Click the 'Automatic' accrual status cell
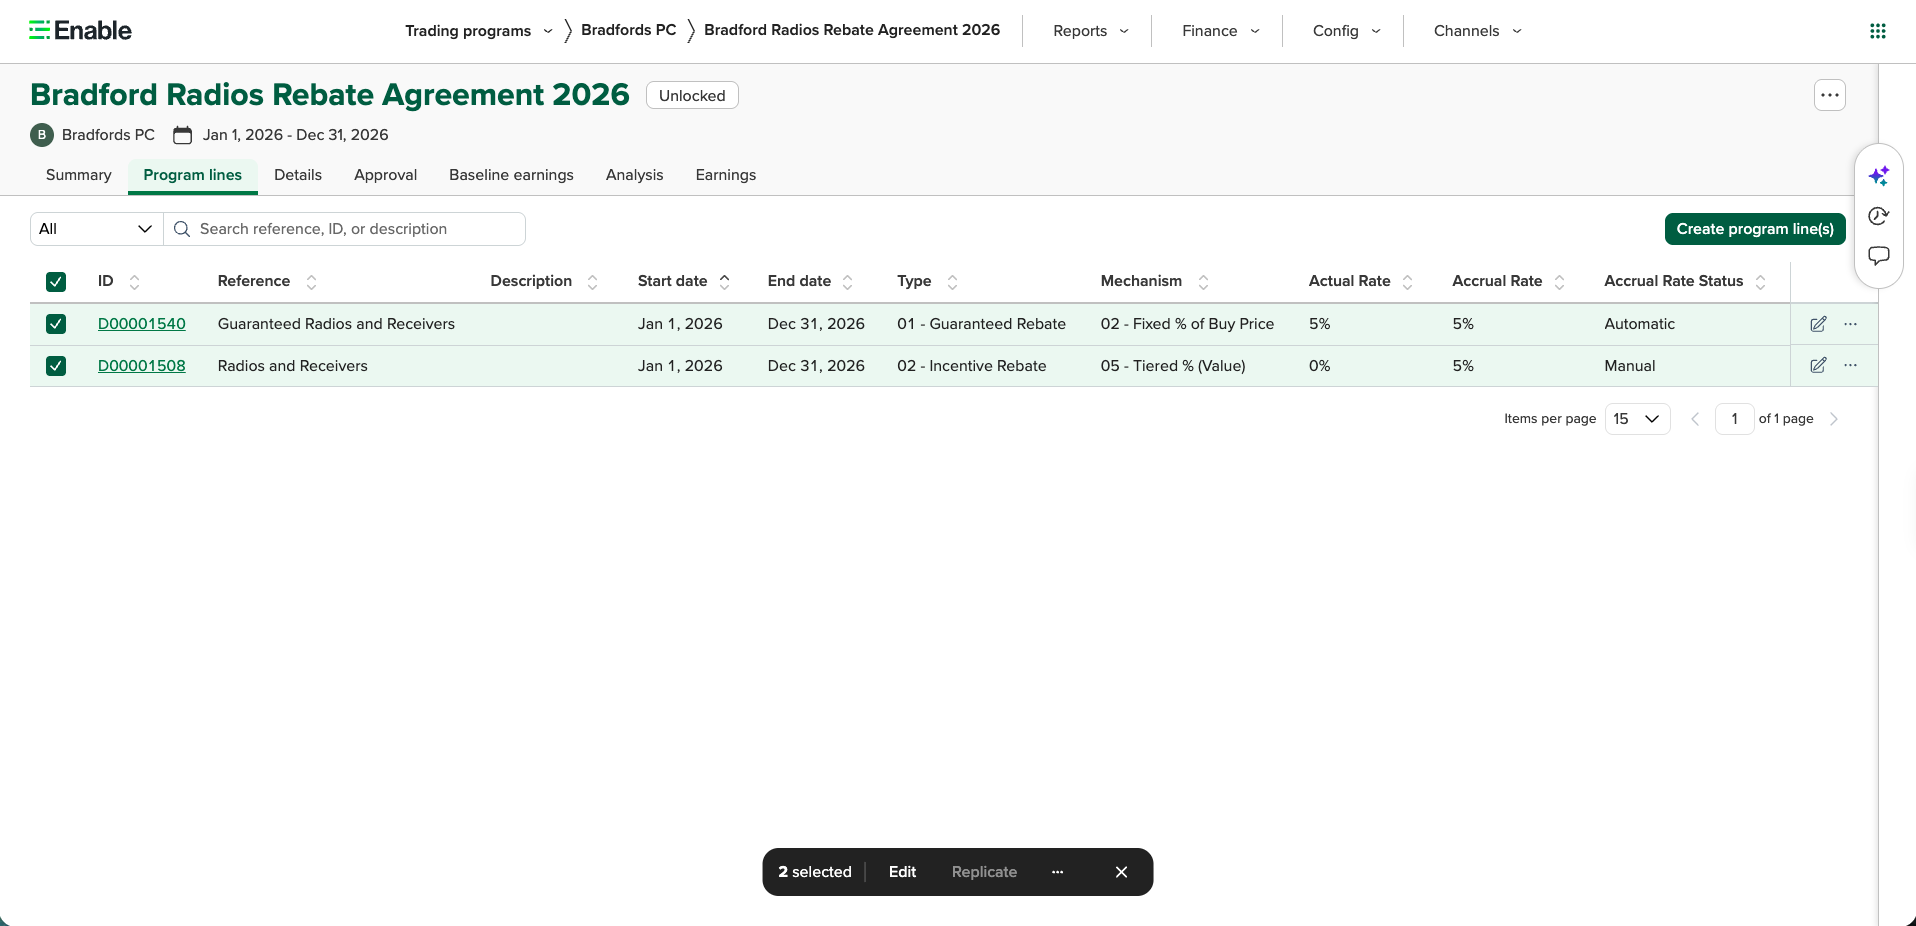Screen dimensions: 1916x926 tap(1639, 324)
